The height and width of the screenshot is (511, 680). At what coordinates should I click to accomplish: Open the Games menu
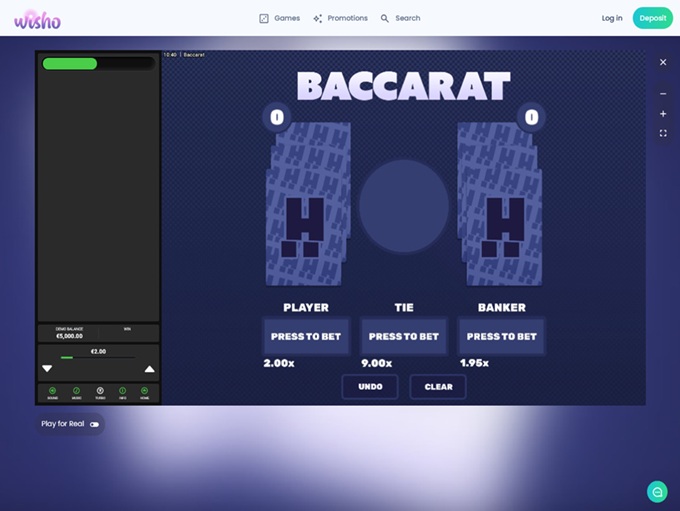coord(279,18)
